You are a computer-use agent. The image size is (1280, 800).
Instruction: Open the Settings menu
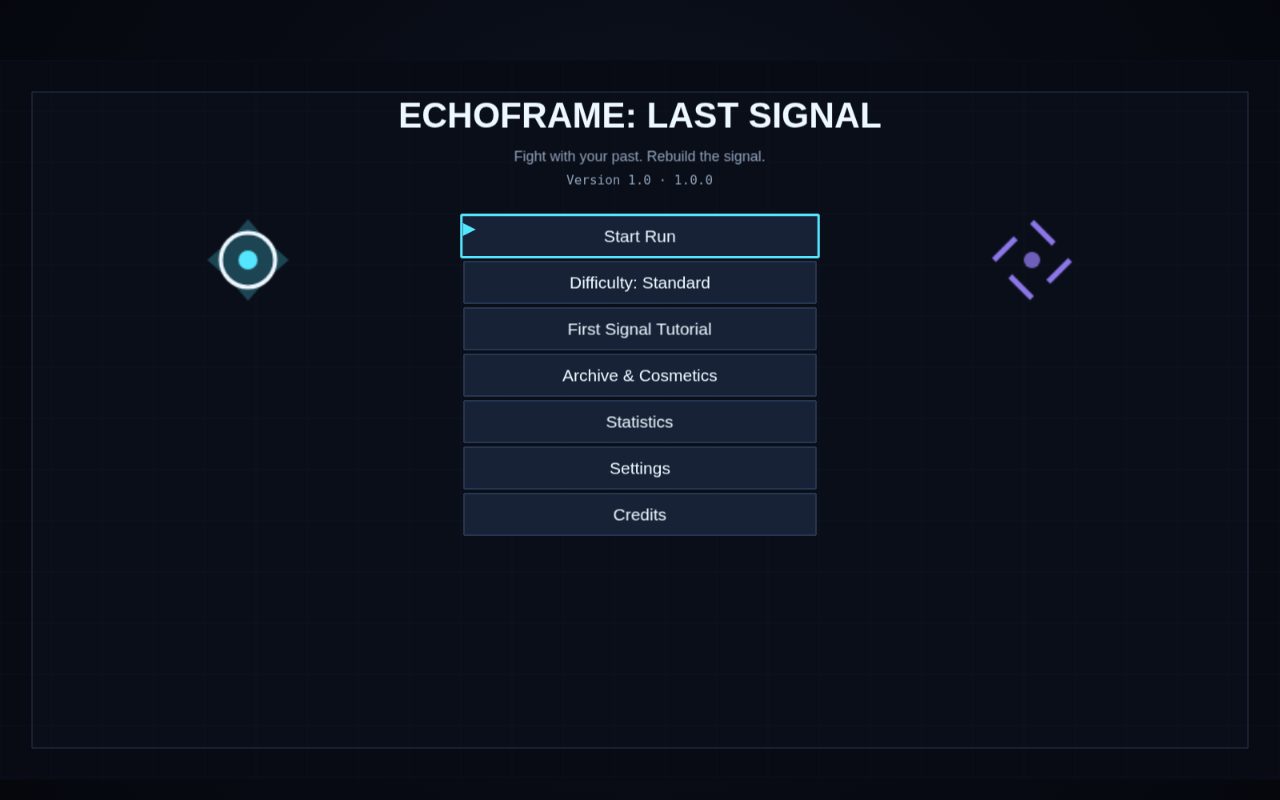[x=640, y=468]
